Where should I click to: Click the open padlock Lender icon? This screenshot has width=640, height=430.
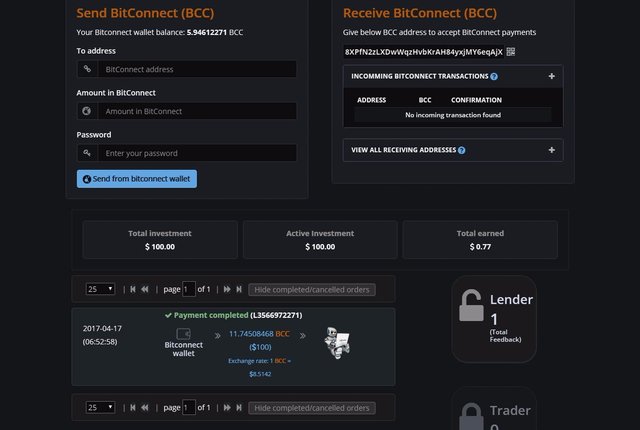[x=471, y=305]
